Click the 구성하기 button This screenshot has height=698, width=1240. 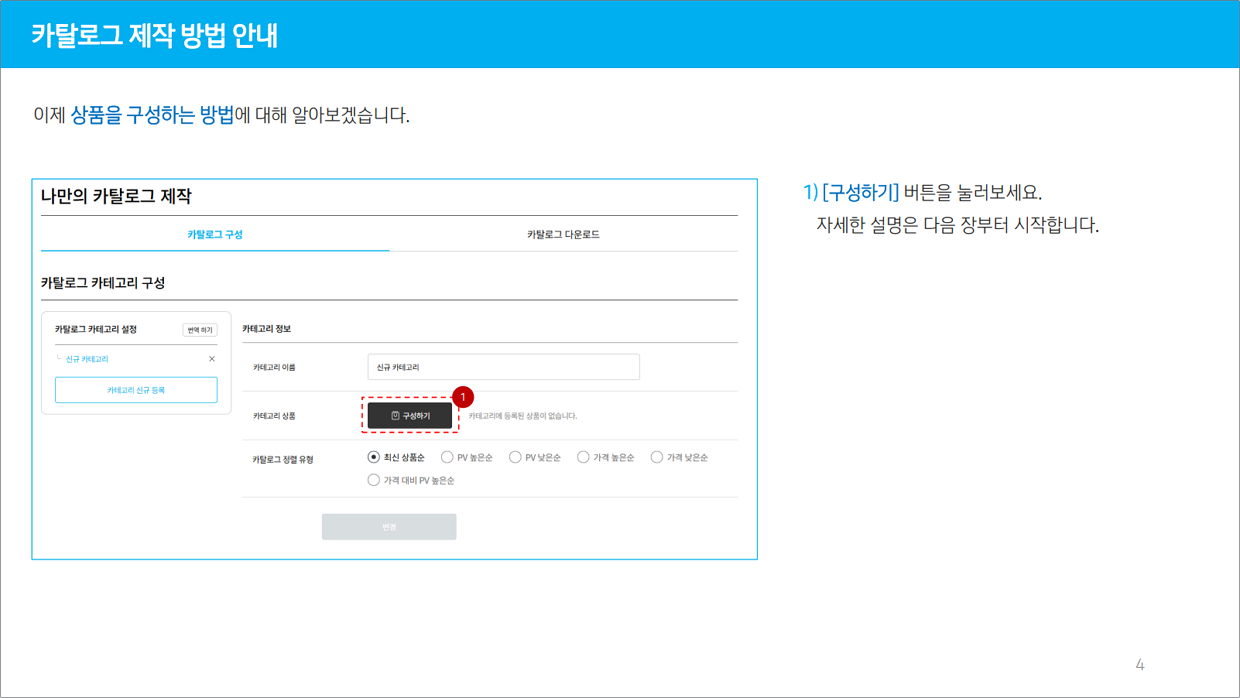tap(410, 415)
